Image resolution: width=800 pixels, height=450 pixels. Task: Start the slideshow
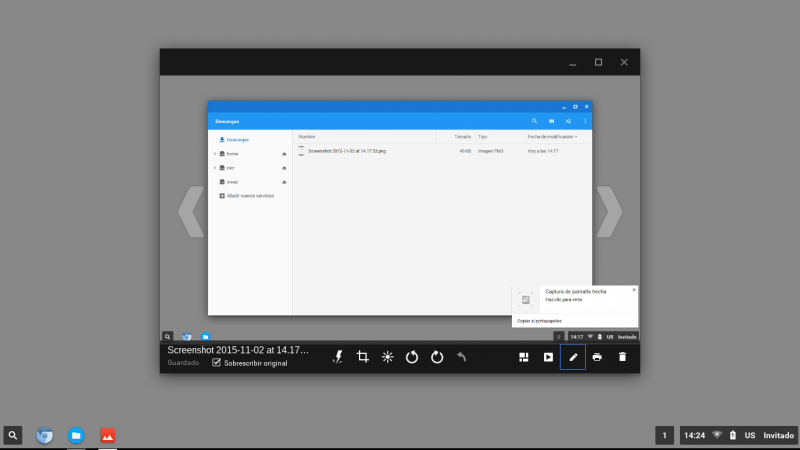pyautogui.click(x=548, y=357)
